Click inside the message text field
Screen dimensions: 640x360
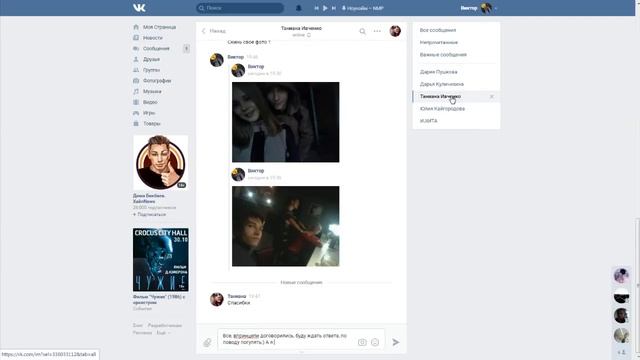click(301, 339)
